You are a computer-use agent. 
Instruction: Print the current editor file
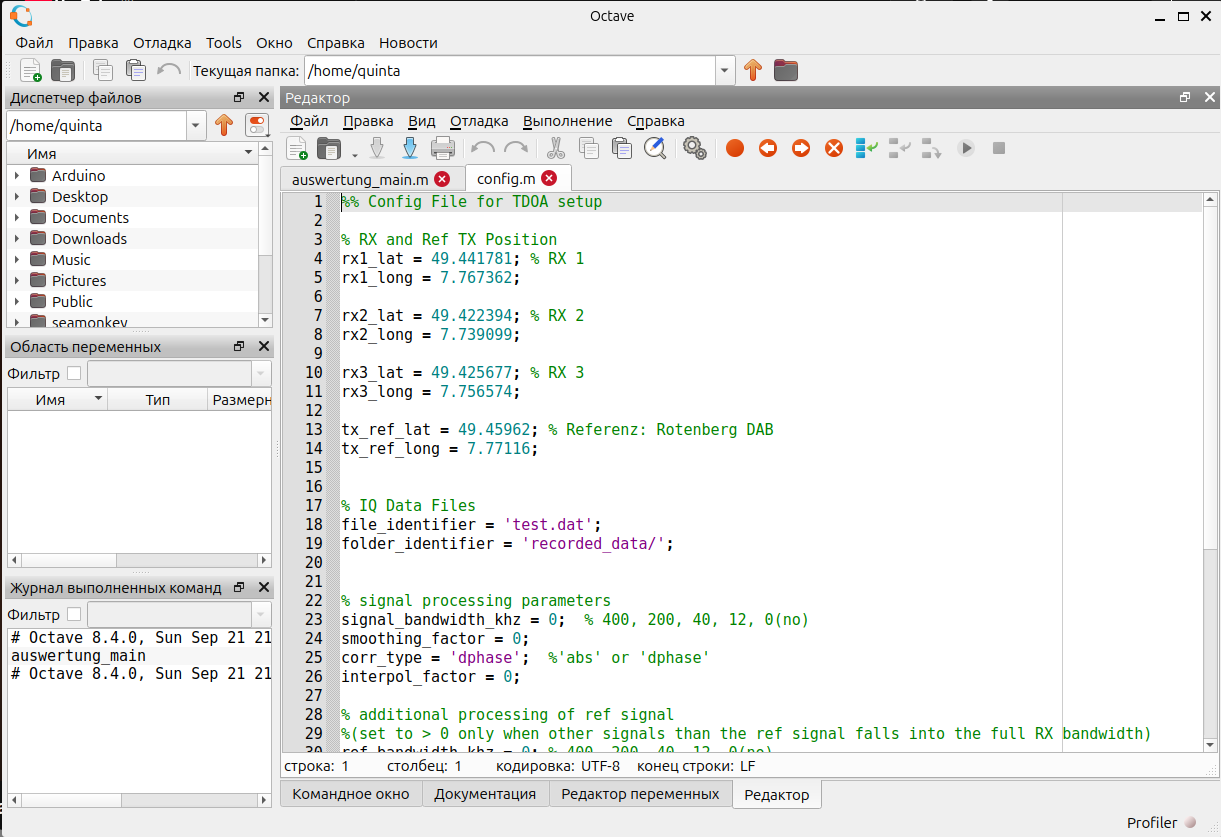pos(442,148)
